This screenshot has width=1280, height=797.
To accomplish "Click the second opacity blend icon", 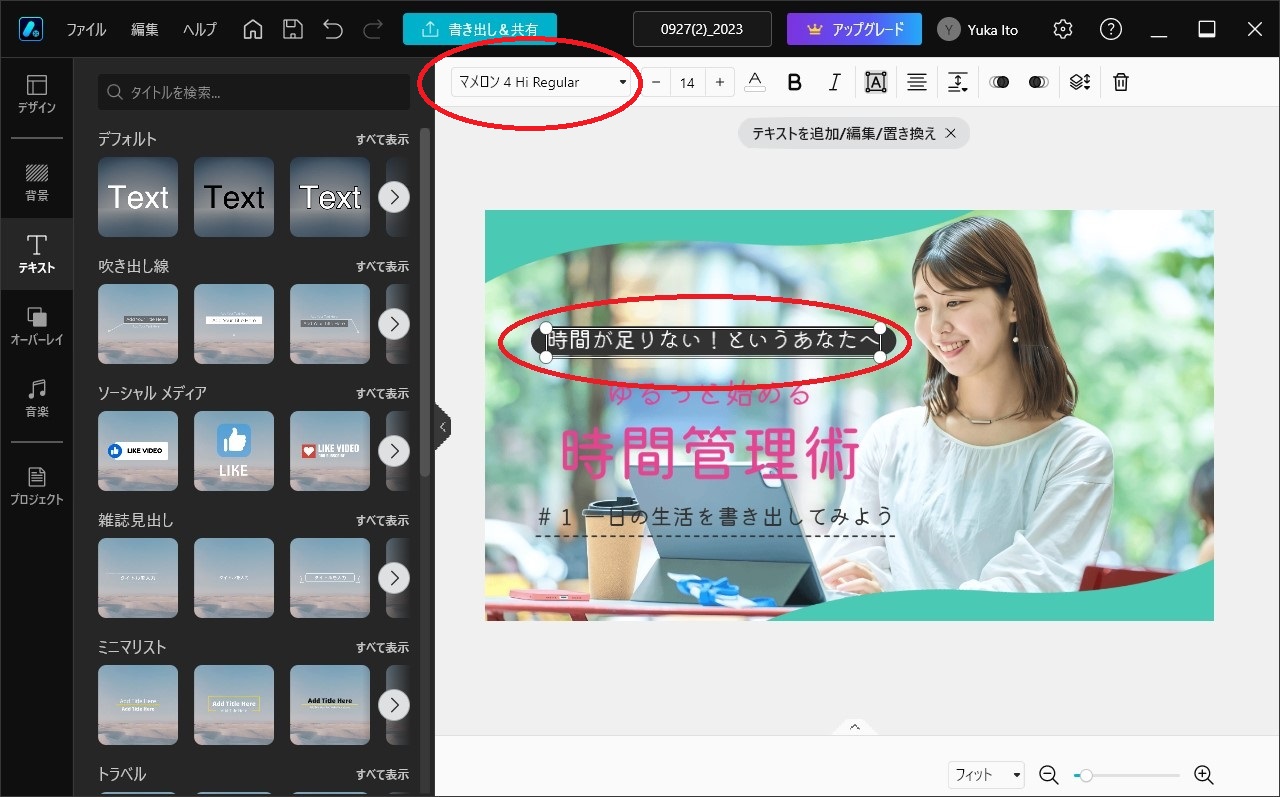I will [1039, 82].
